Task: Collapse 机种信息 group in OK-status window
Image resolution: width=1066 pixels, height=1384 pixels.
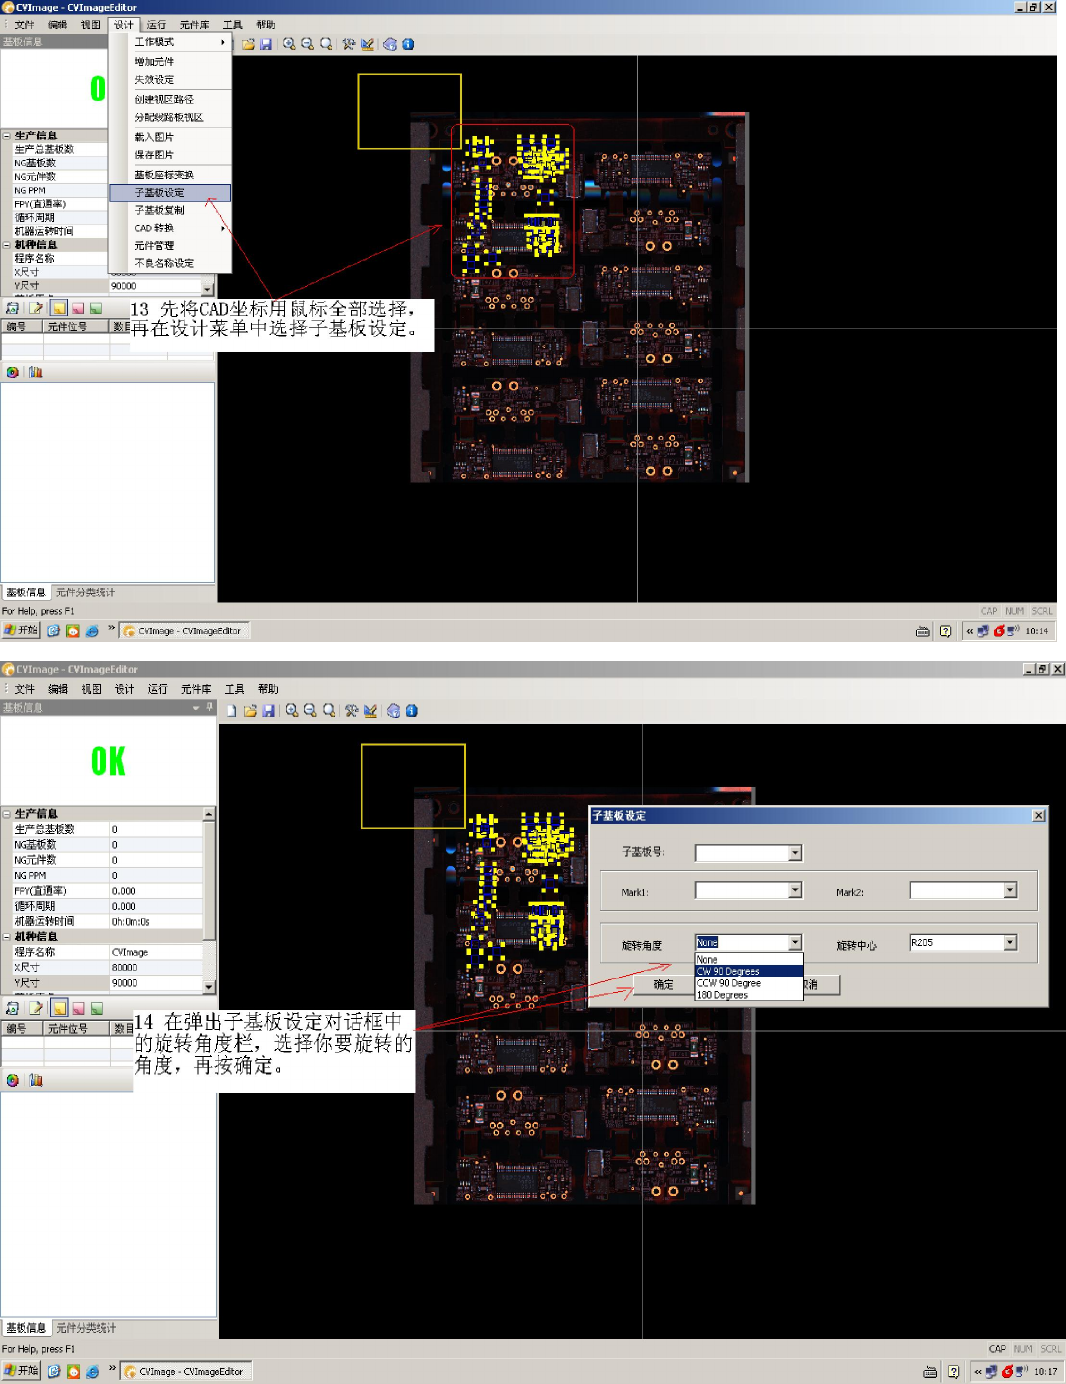Action: [x=7, y=937]
